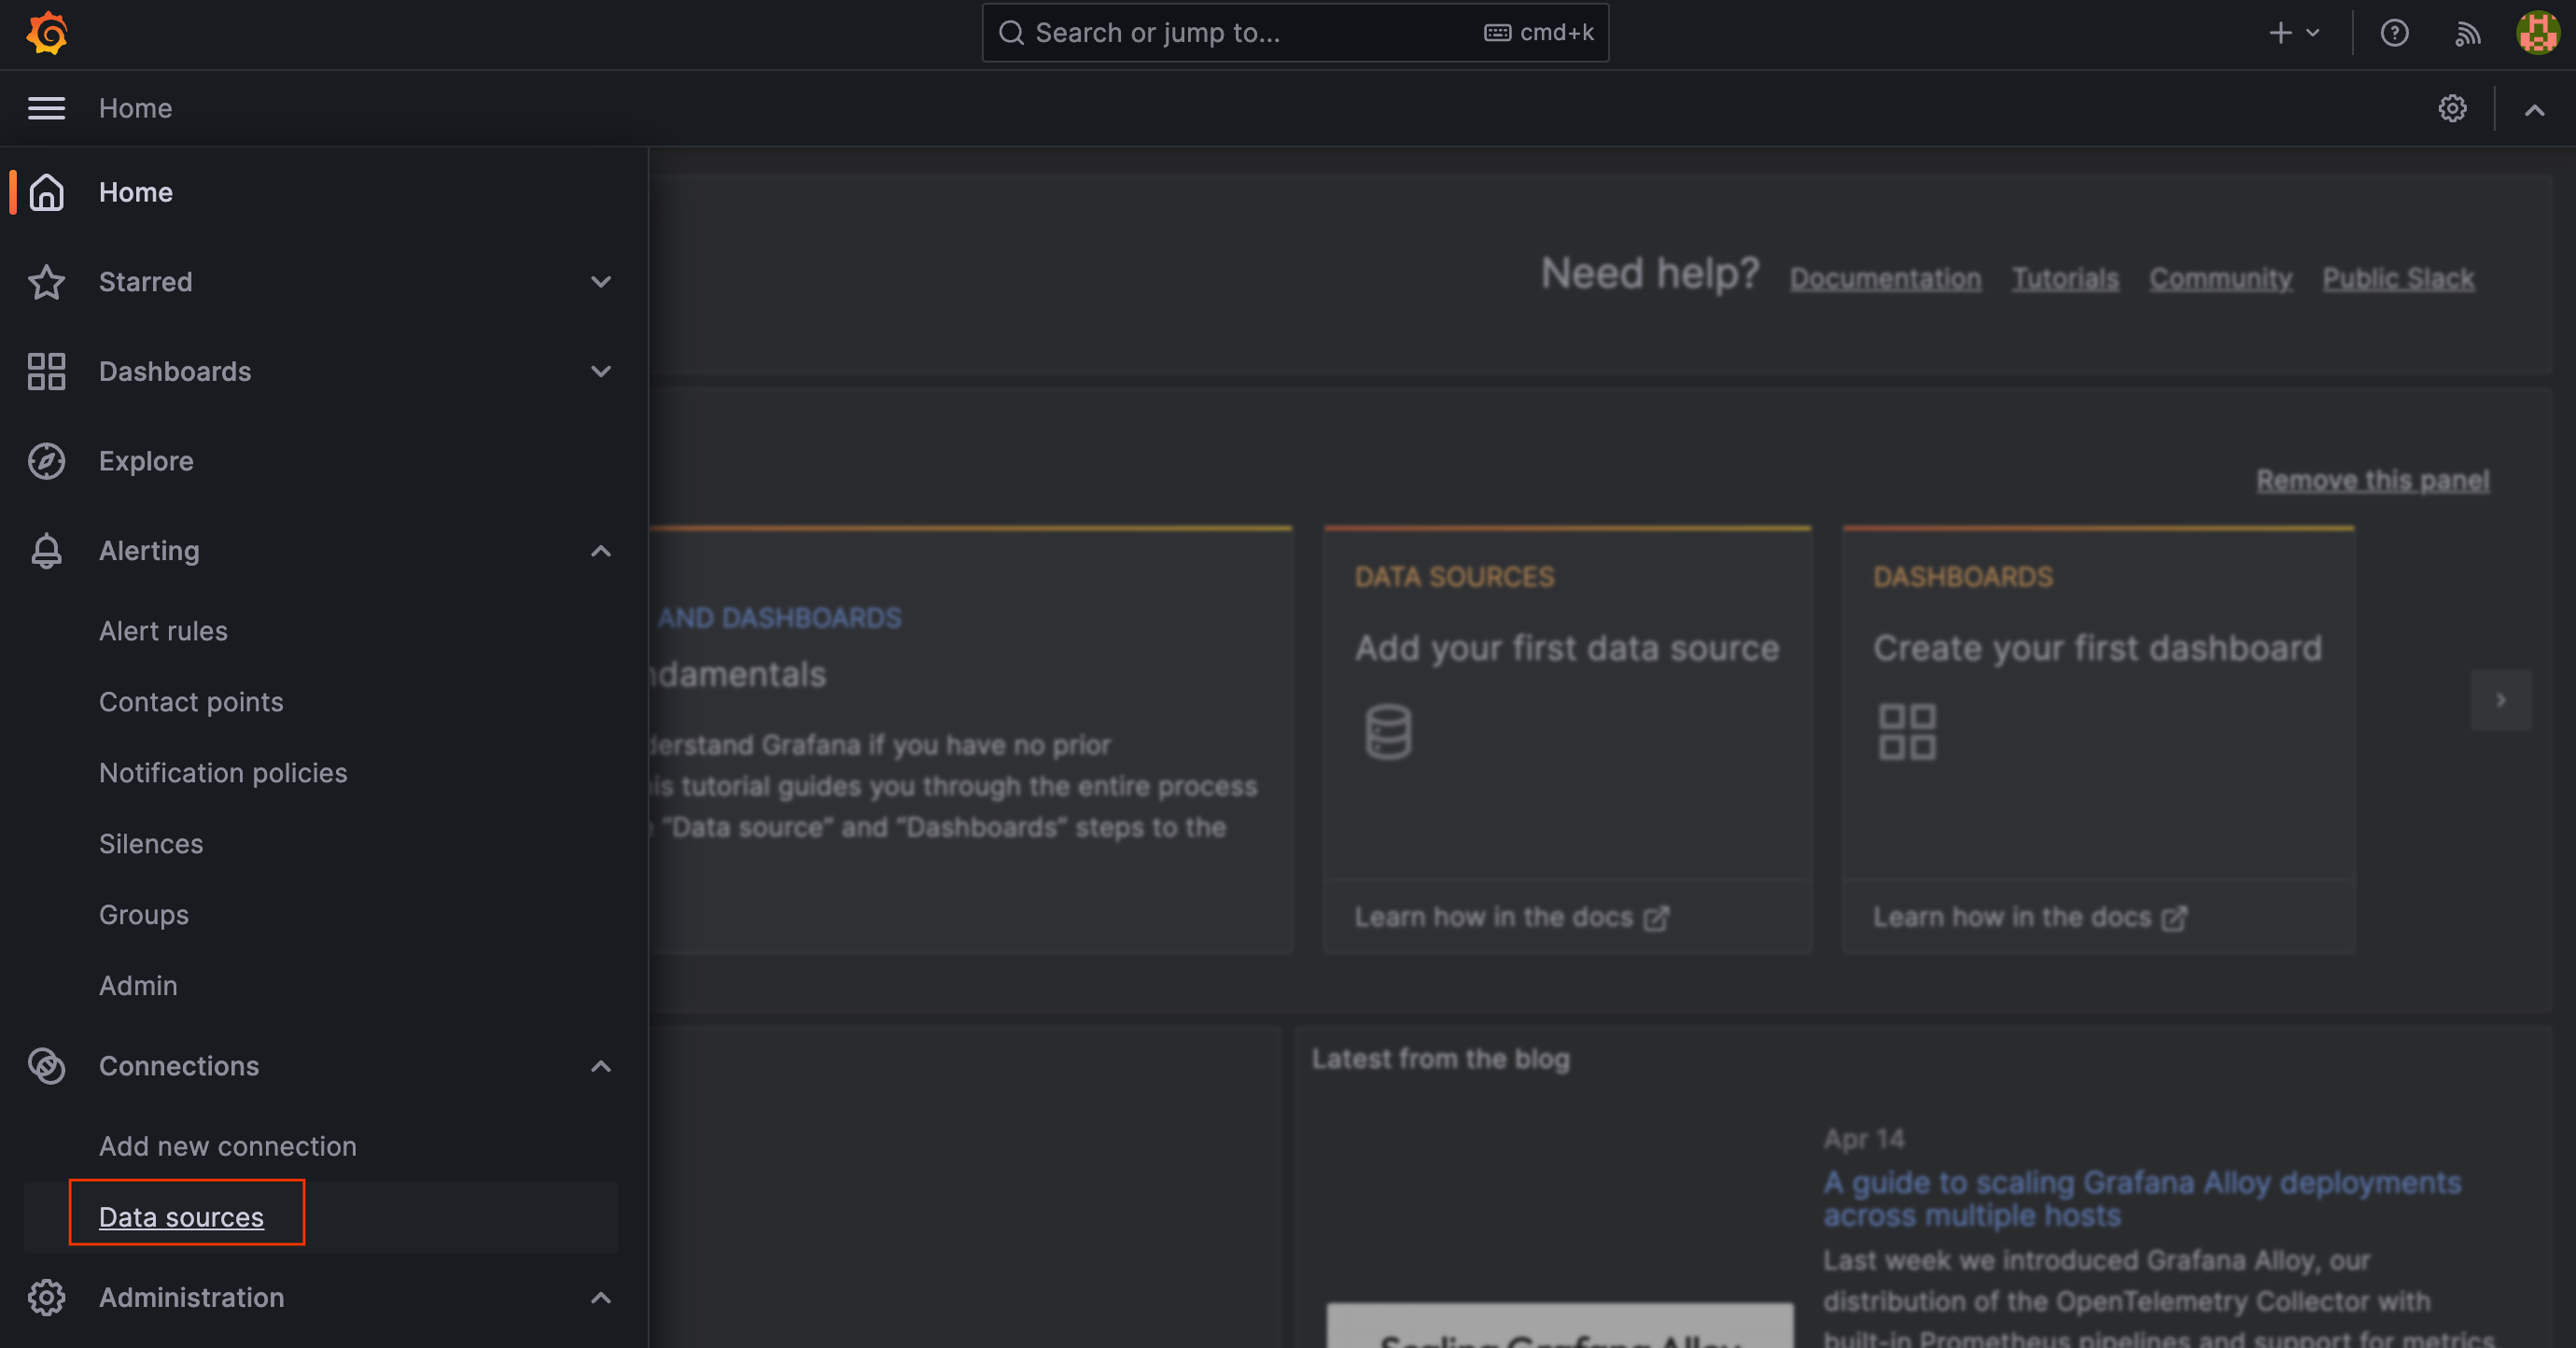Open the Explore section icon
This screenshot has height=1348, width=2576.
[46, 460]
